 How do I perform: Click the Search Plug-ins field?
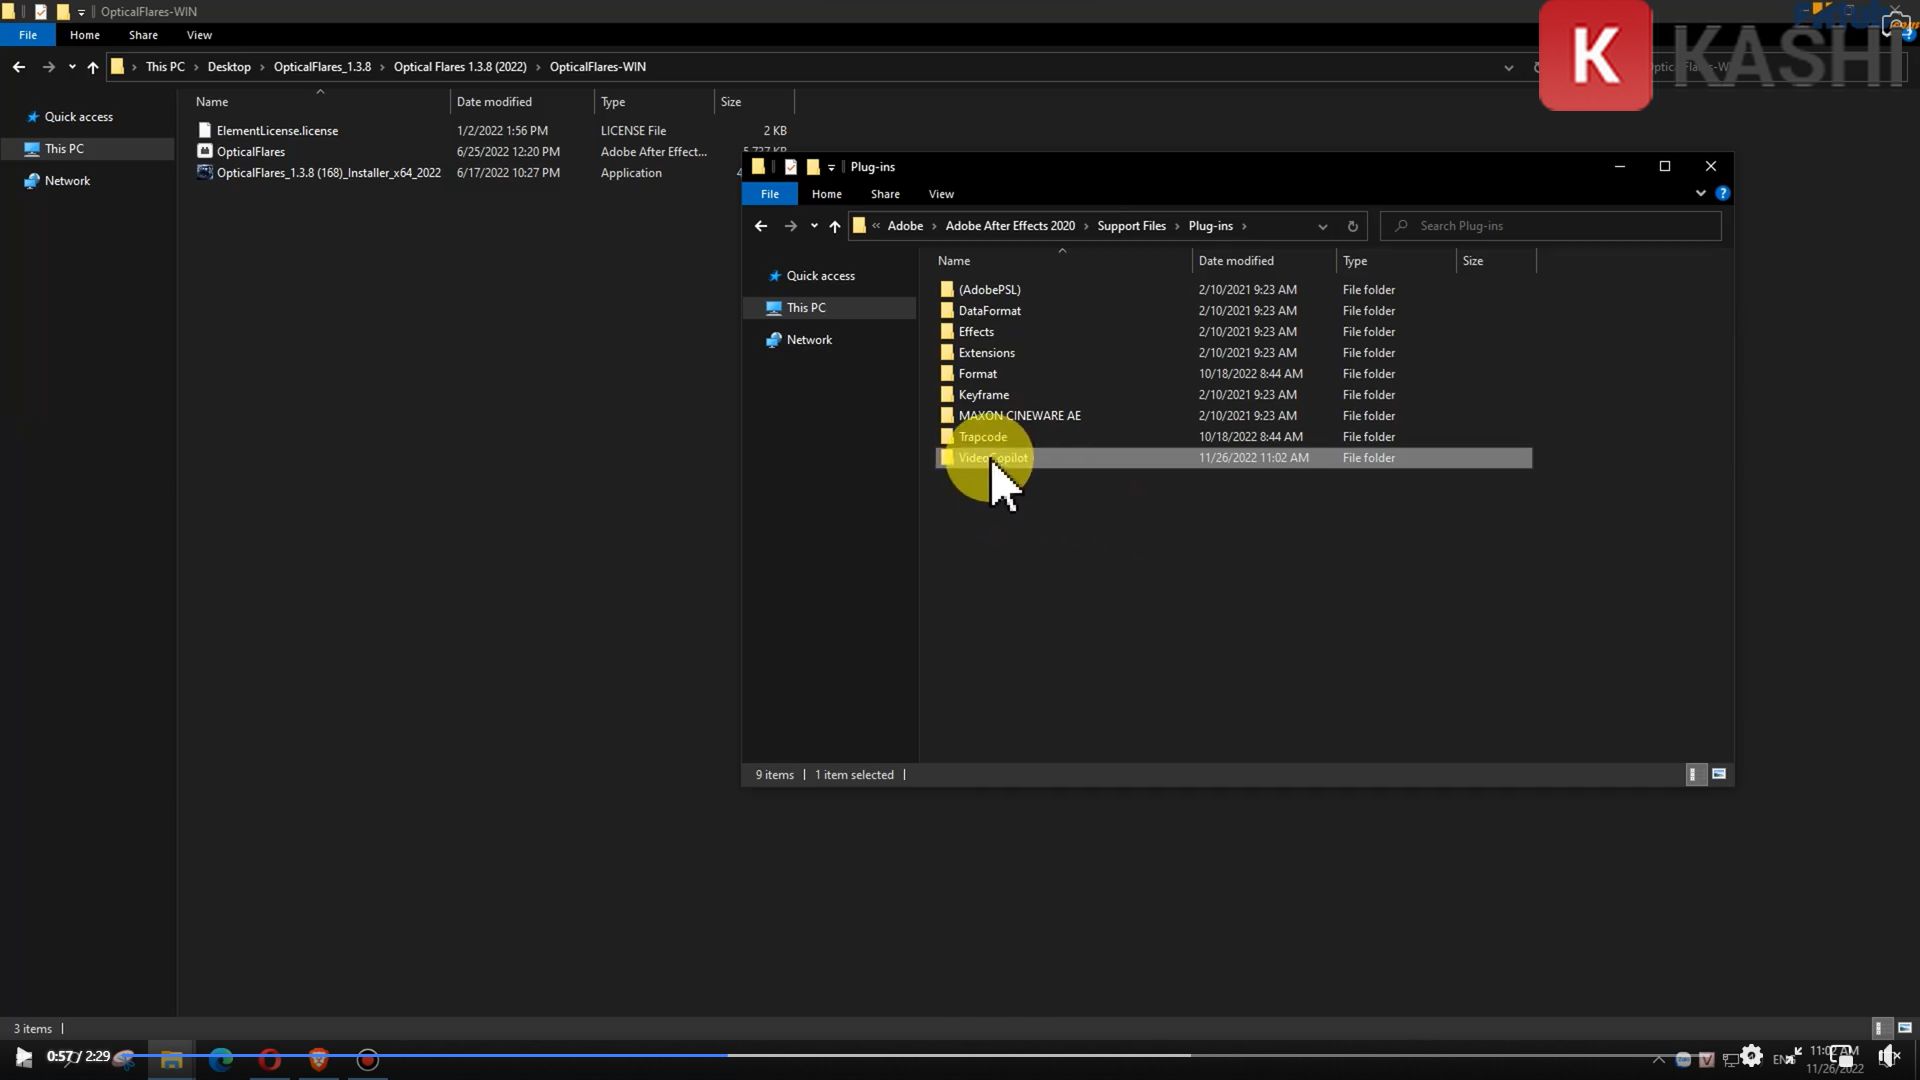tap(1560, 226)
